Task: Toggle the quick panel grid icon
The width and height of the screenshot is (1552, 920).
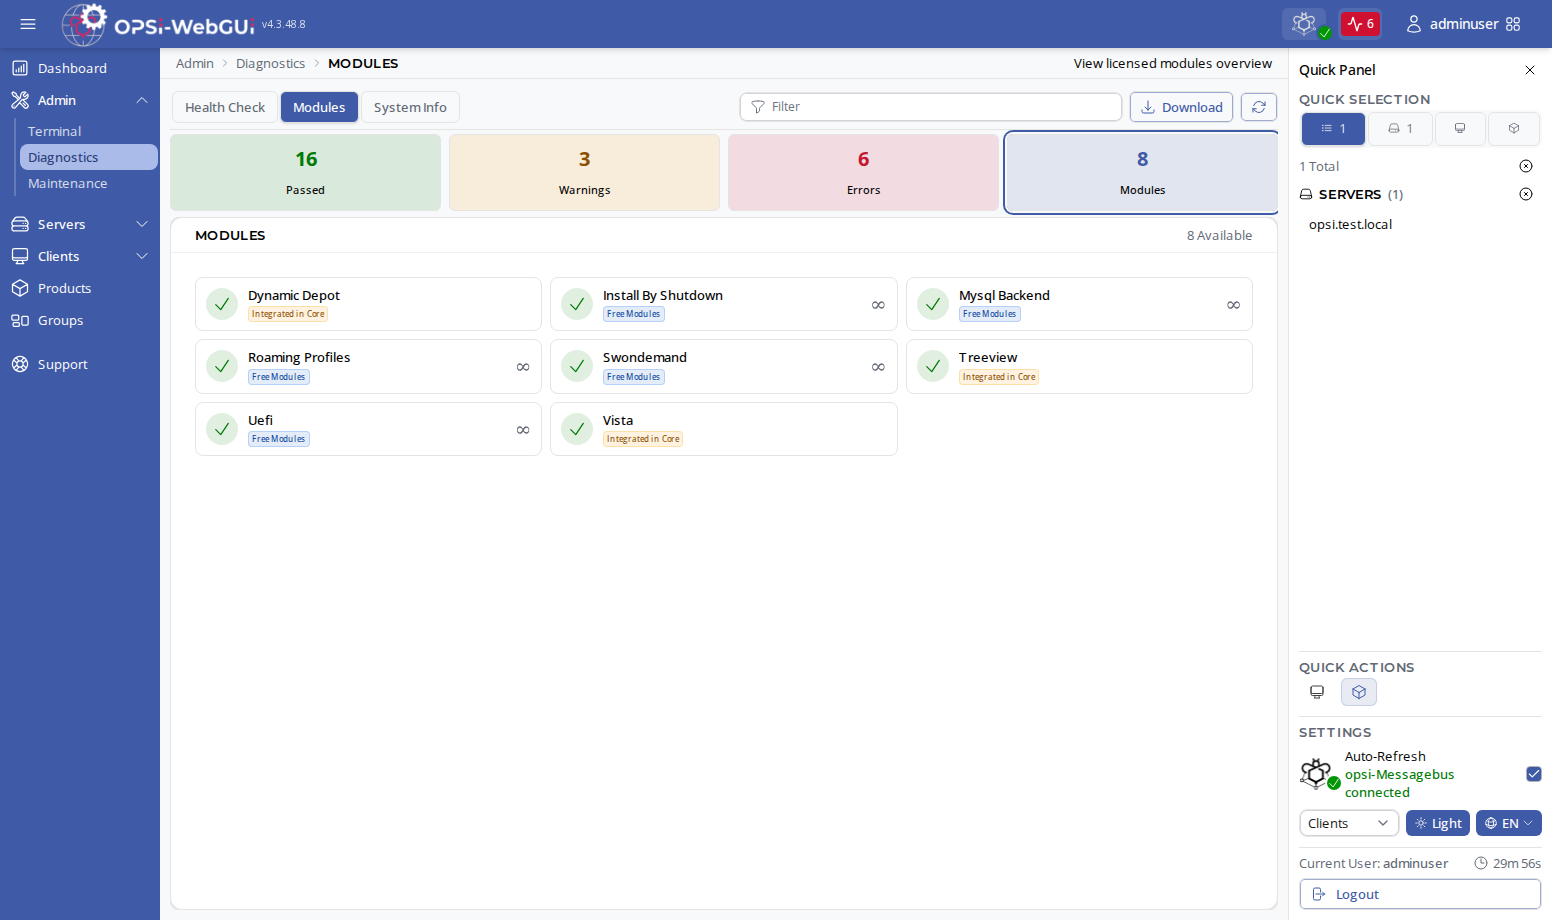Action: click(1513, 24)
